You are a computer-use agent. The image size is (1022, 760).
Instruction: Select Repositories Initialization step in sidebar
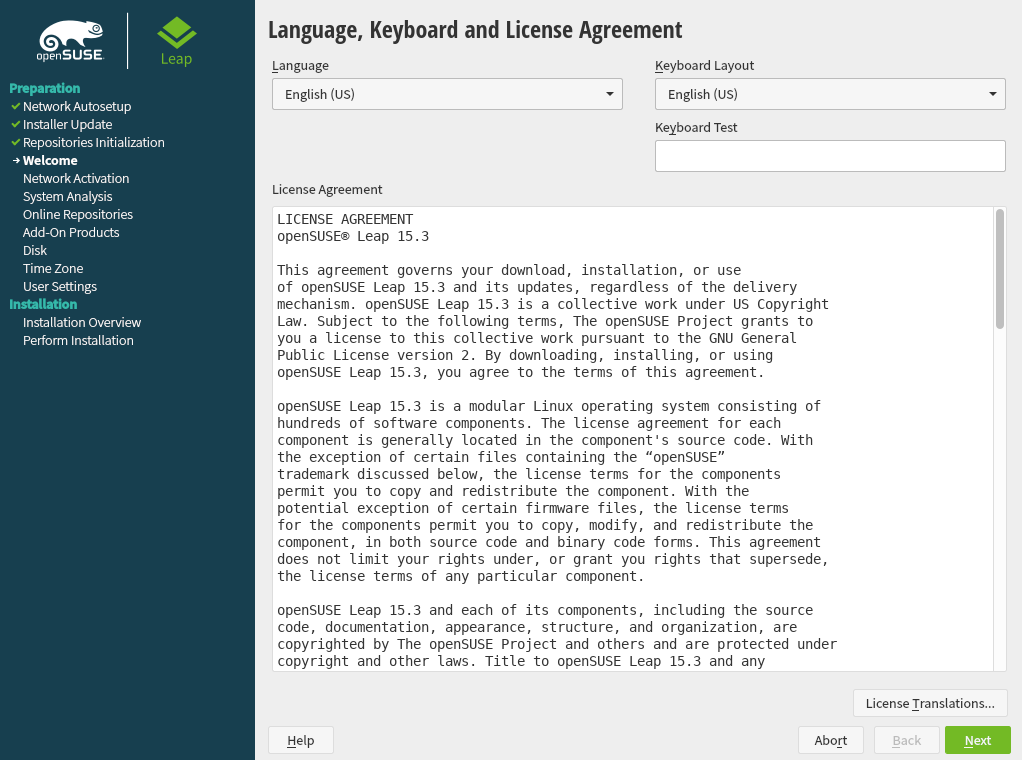[94, 142]
